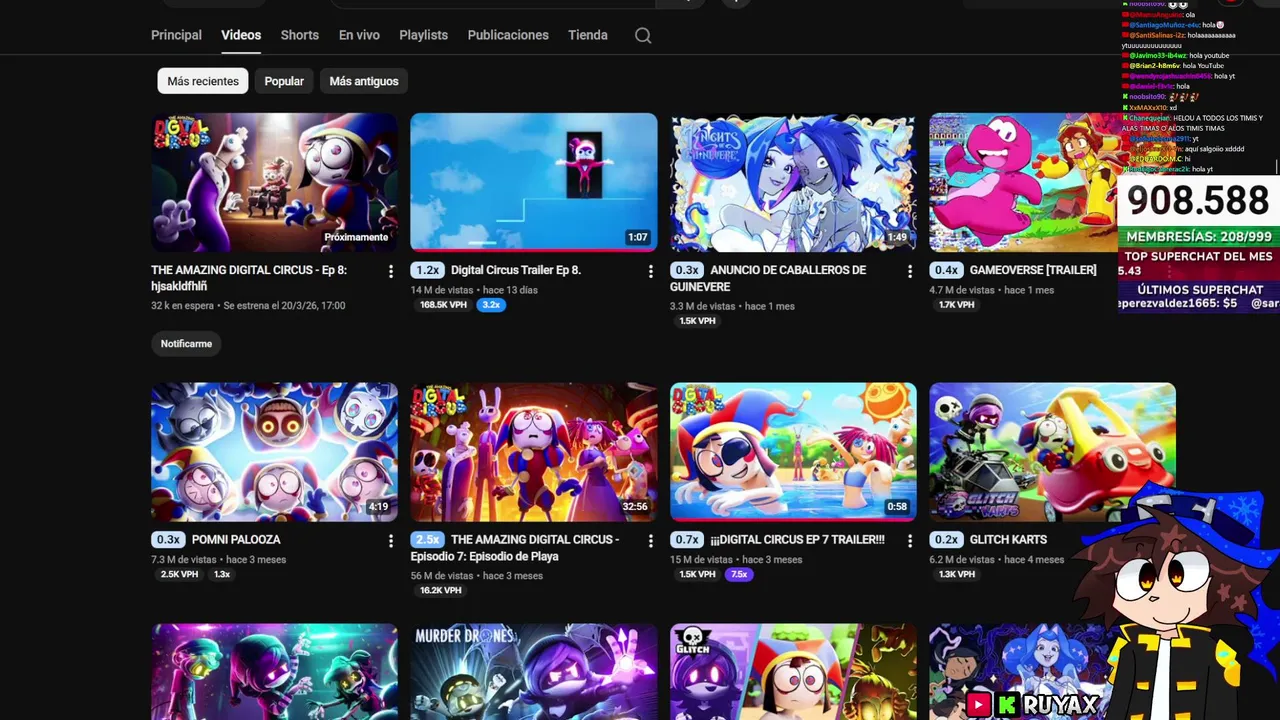This screenshot has height=720, width=1280.
Task: Open the GAMEOVERSE [TRAILER] title link
Action: 1032,270
